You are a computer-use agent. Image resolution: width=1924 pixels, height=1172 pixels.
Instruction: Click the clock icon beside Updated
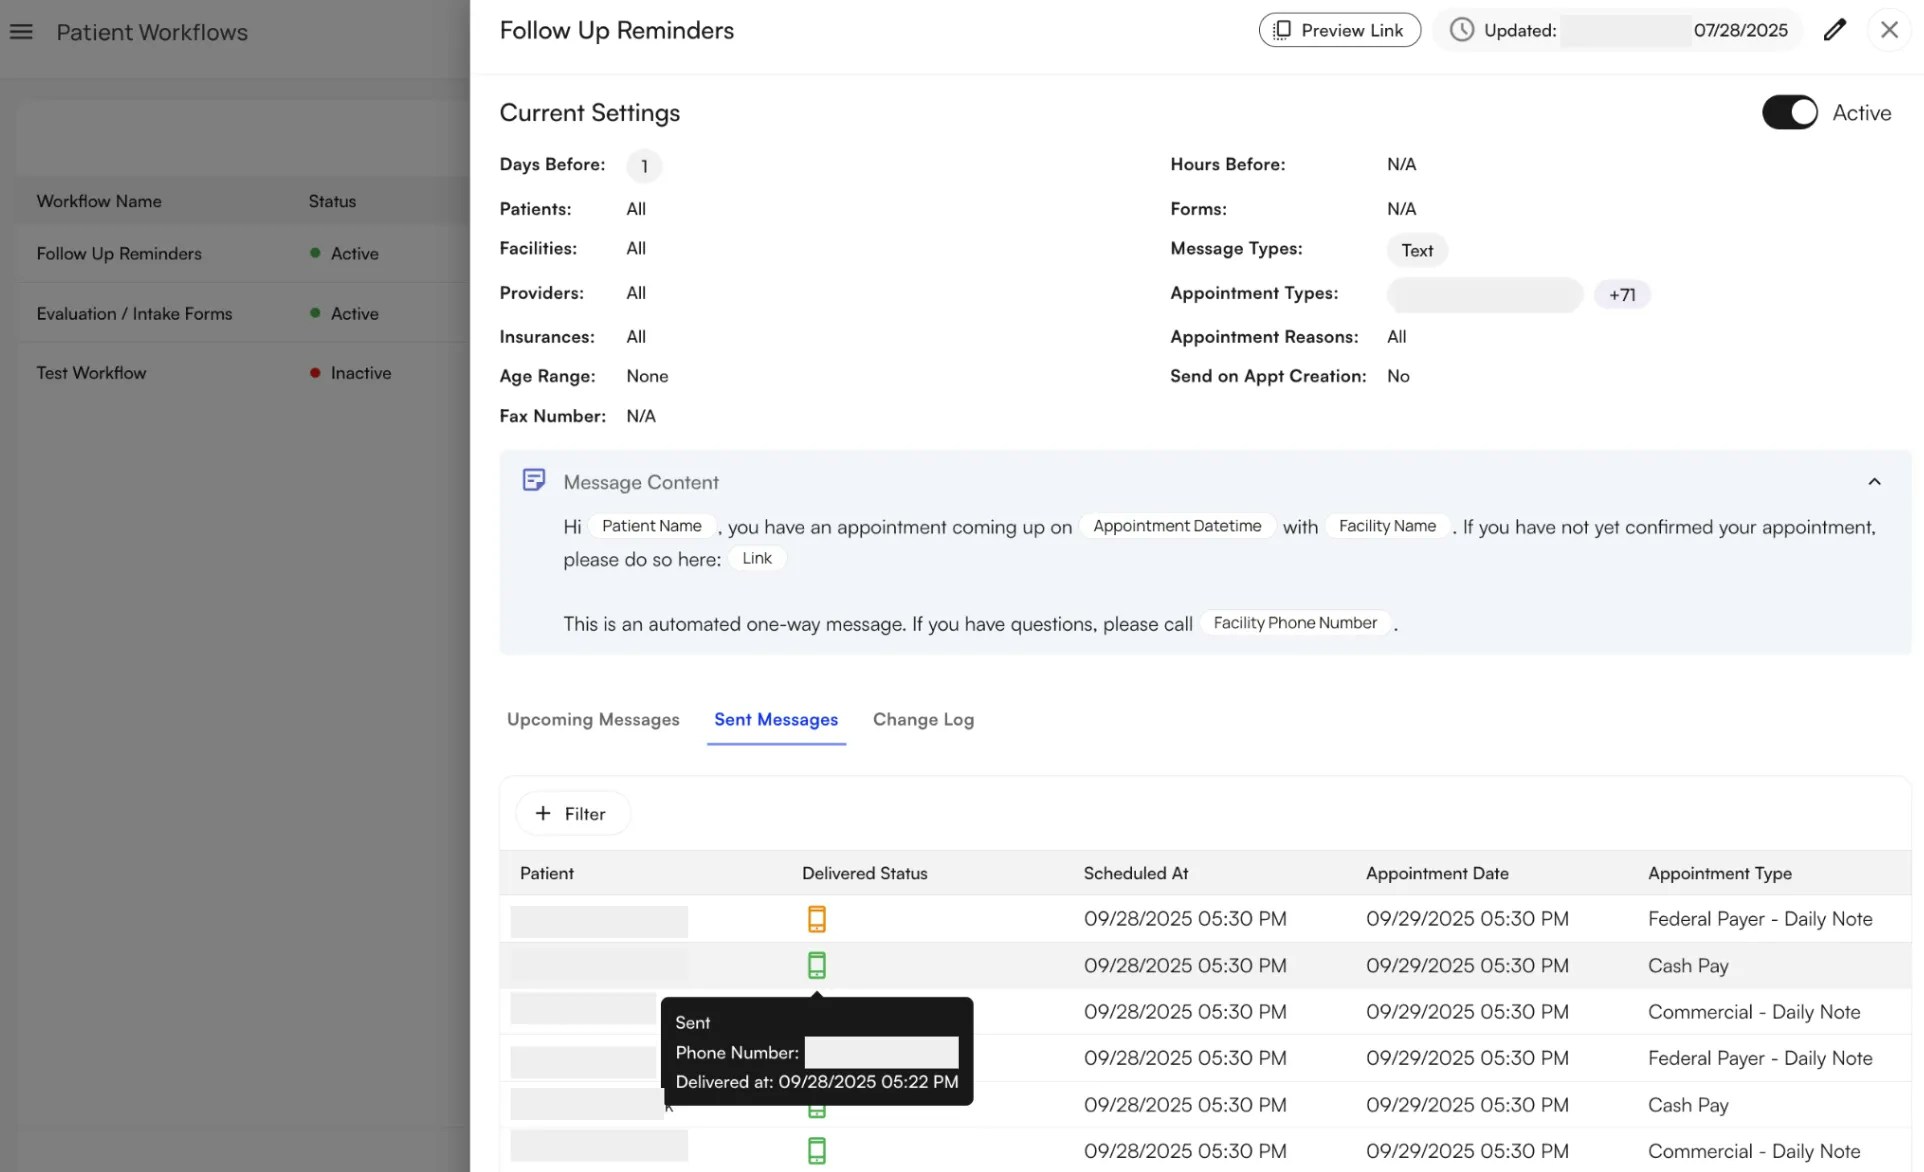(x=1462, y=29)
